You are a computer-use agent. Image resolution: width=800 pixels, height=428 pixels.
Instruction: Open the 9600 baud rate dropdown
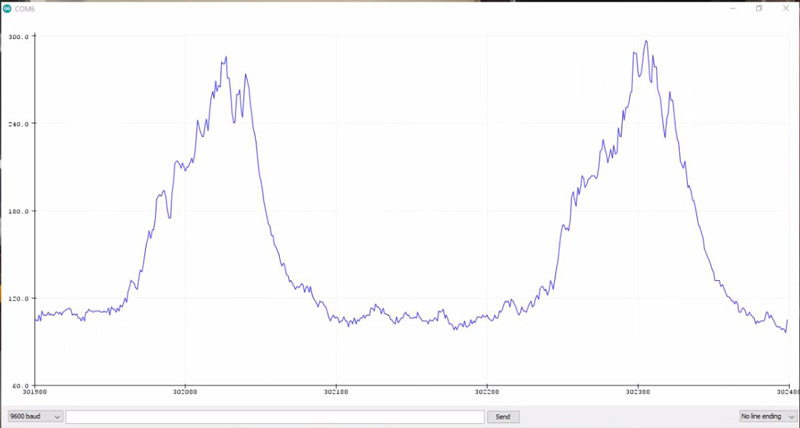(34, 416)
